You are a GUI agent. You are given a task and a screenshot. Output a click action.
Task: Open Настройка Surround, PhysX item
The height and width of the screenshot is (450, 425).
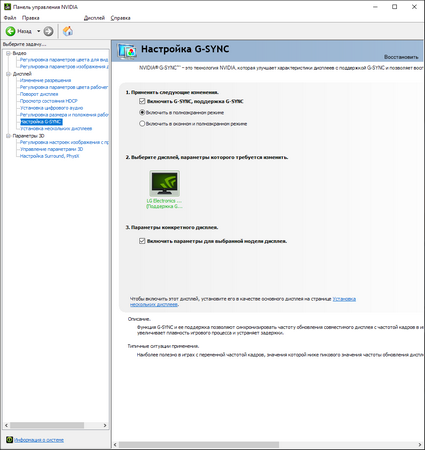49,156
